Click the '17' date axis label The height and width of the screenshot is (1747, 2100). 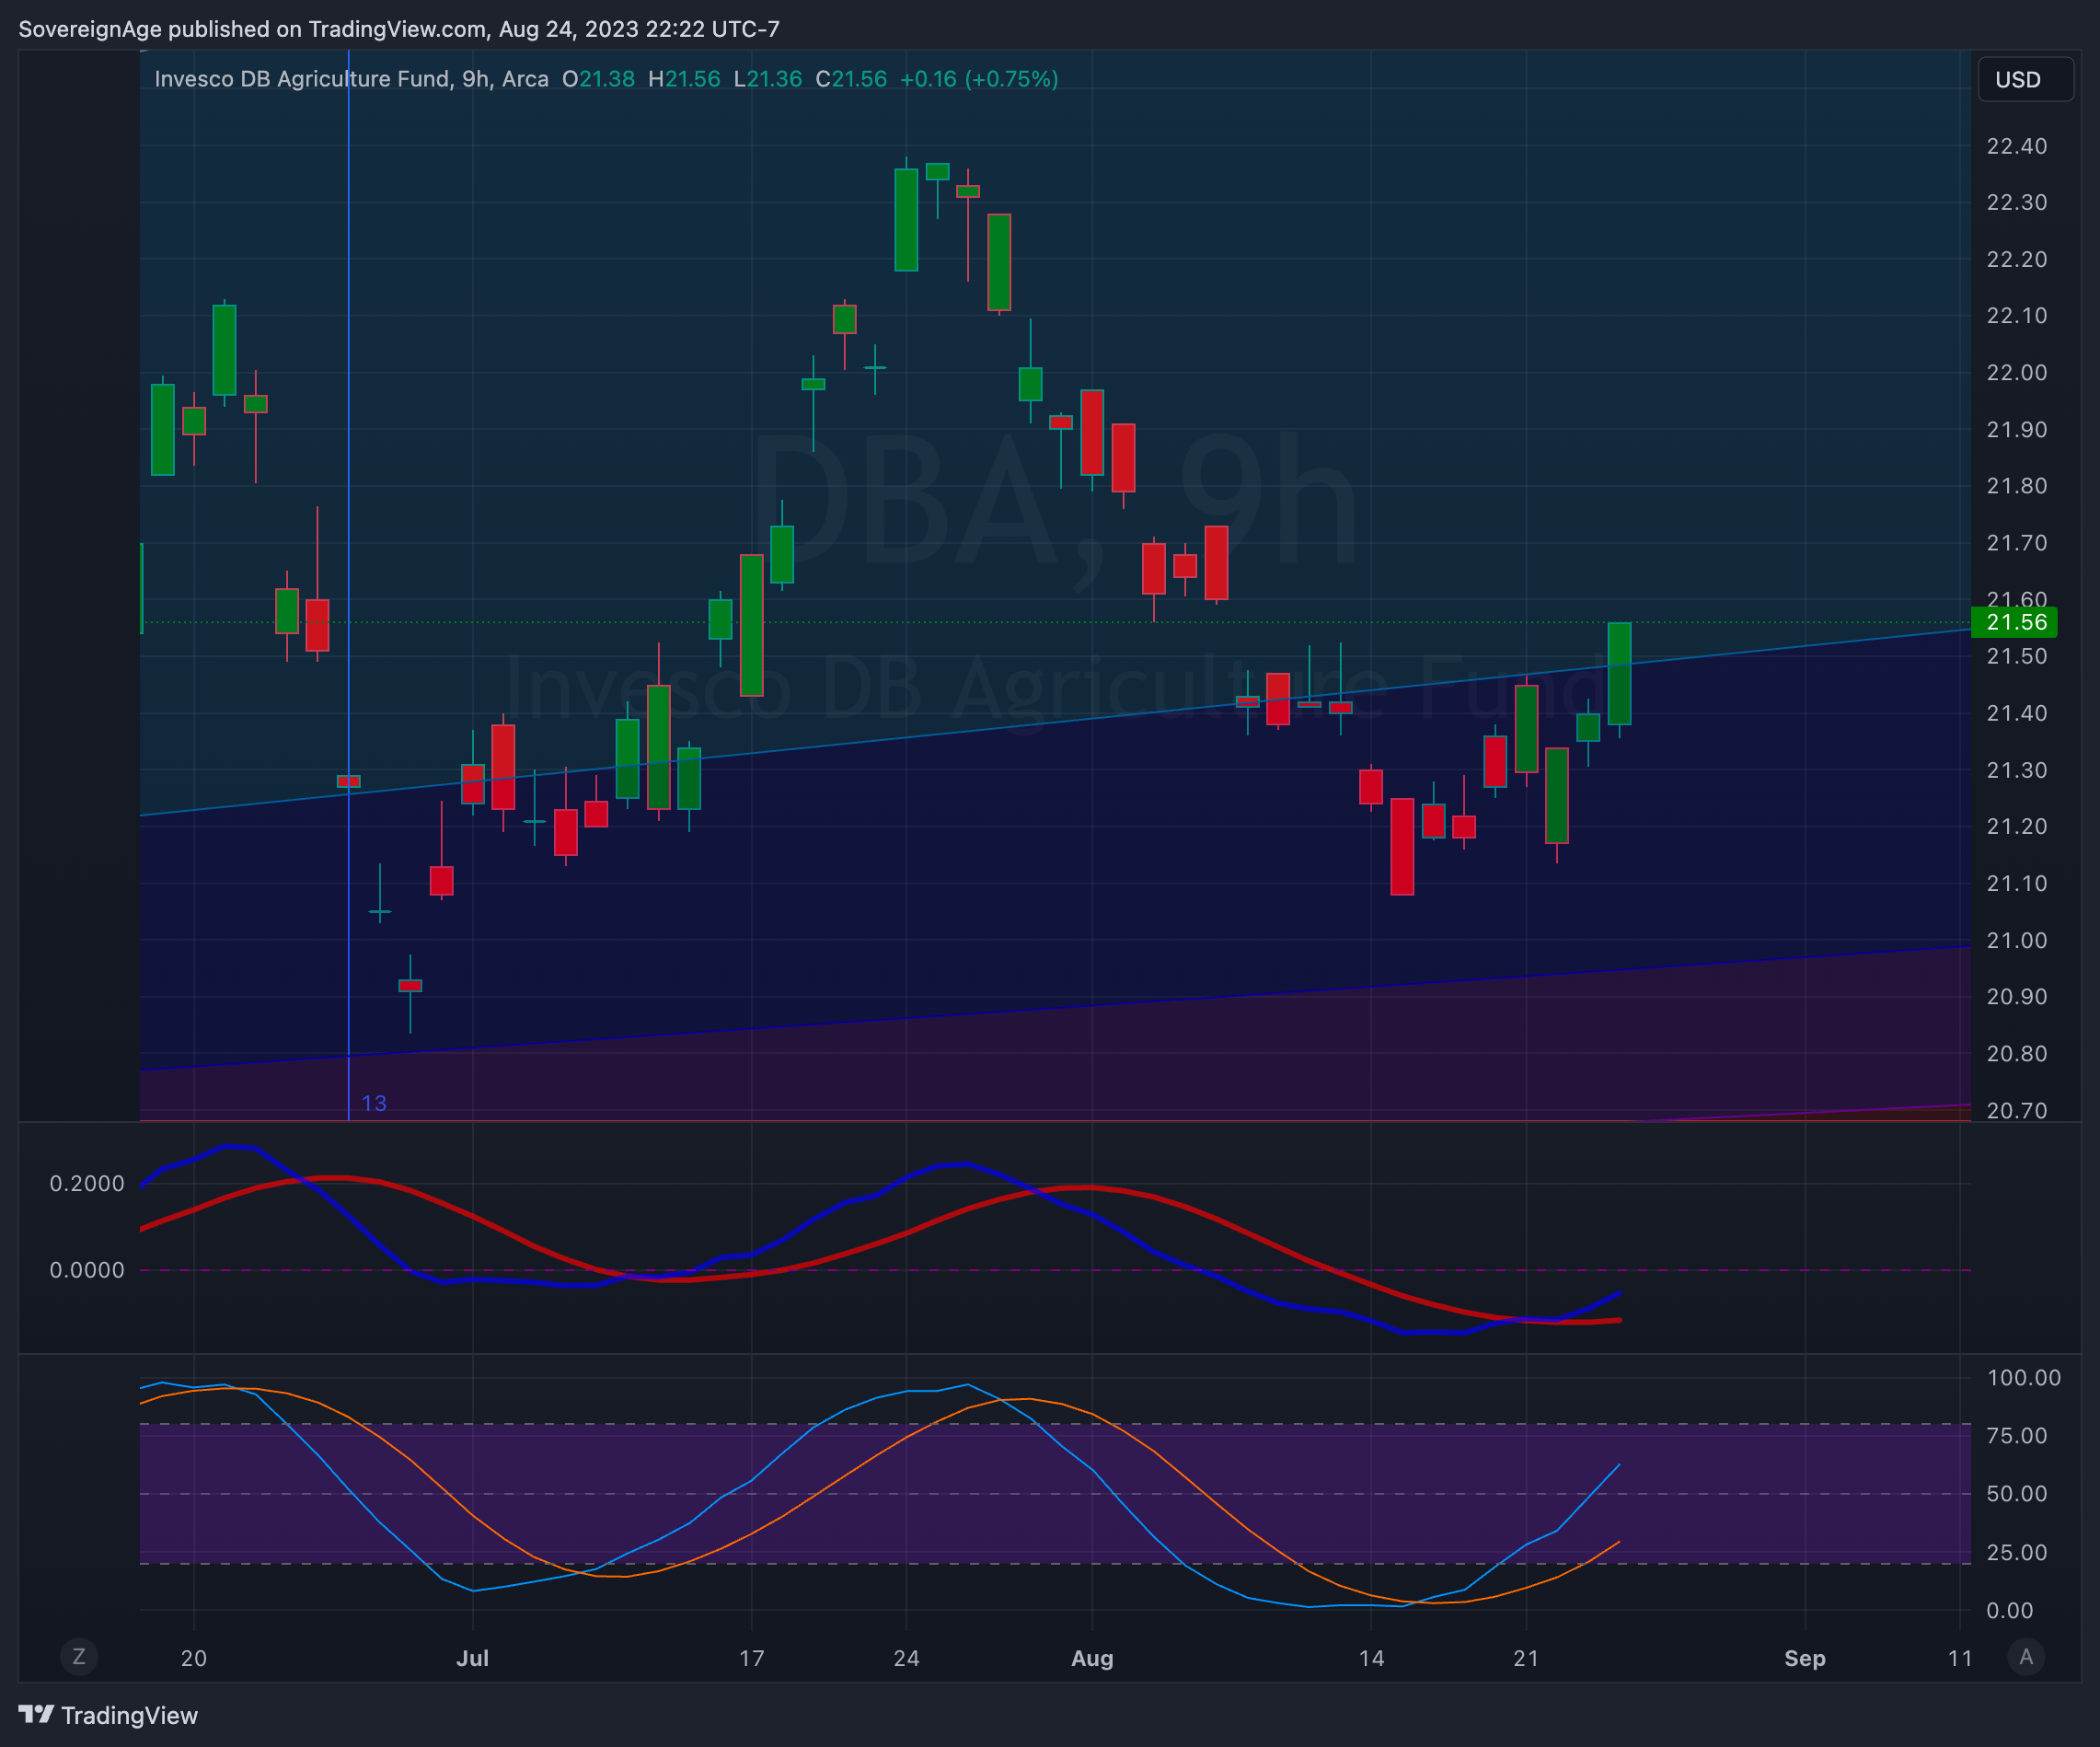(x=751, y=1658)
